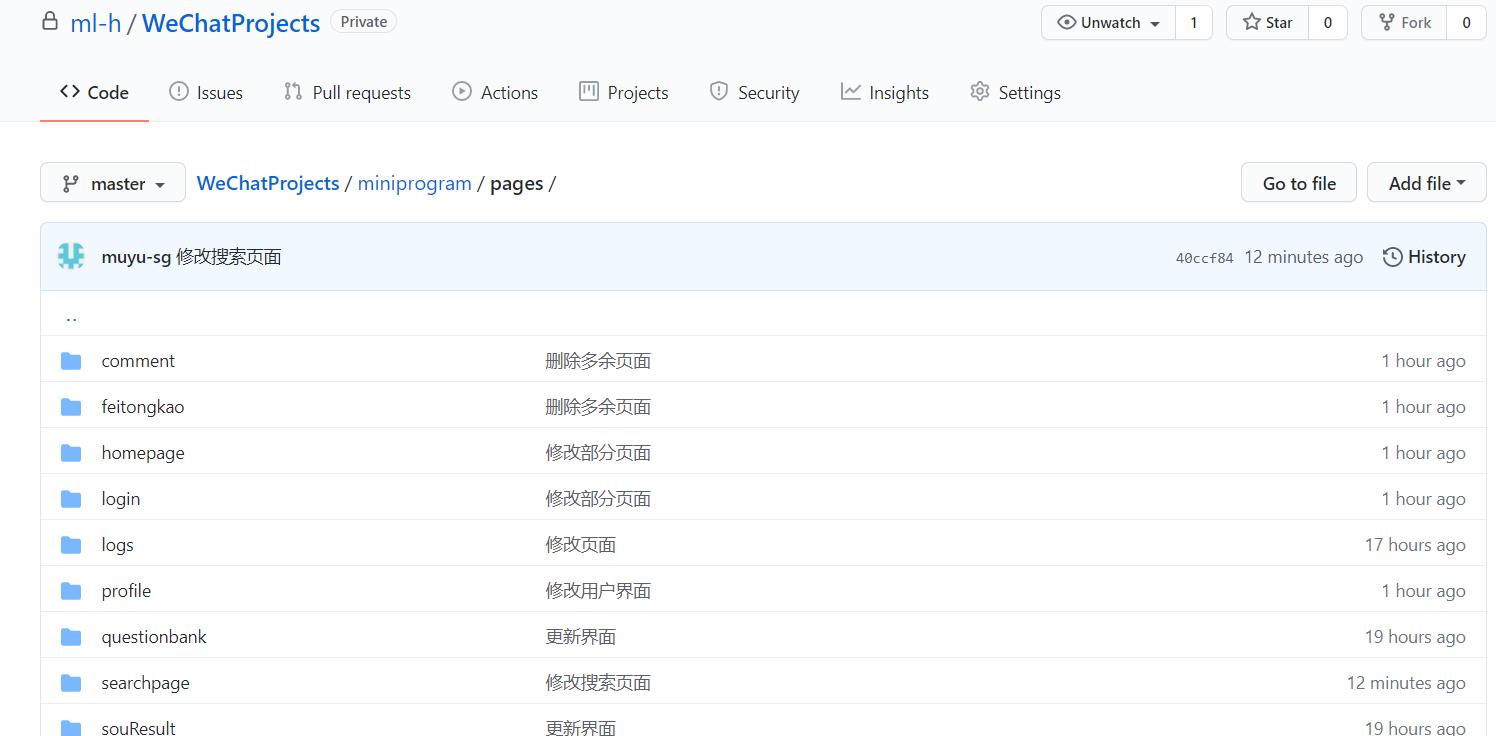The width and height of the screenshot is (1496, 736).
Task: Click the searchpage folder icon
Action: pos(71,683)
